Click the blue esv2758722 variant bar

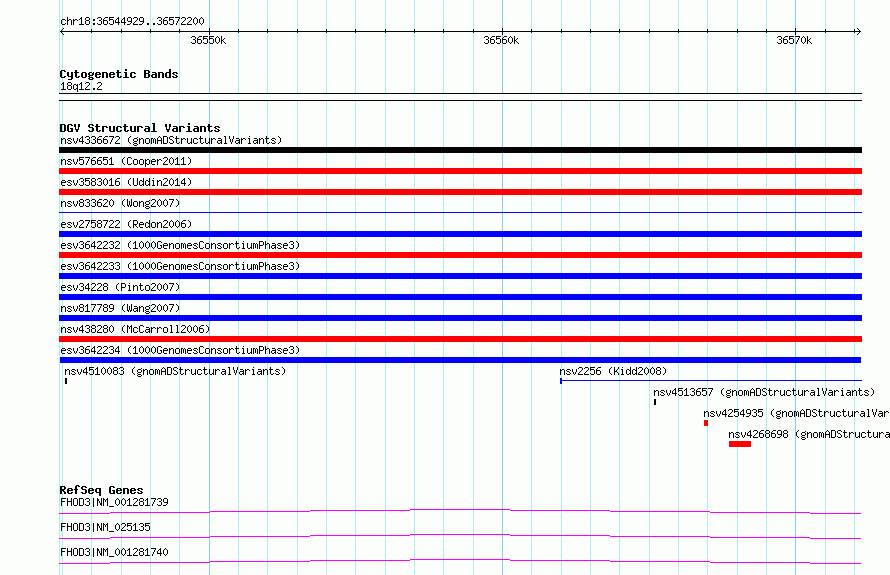[460, 234]
